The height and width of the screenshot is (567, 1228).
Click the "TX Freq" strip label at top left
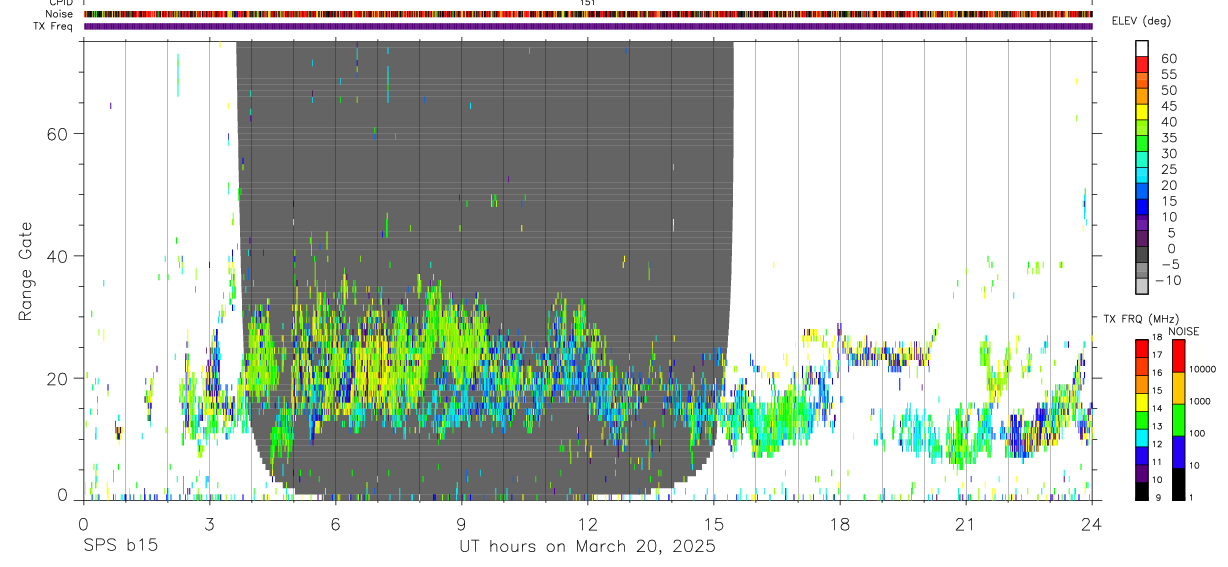tap(55, 26)
